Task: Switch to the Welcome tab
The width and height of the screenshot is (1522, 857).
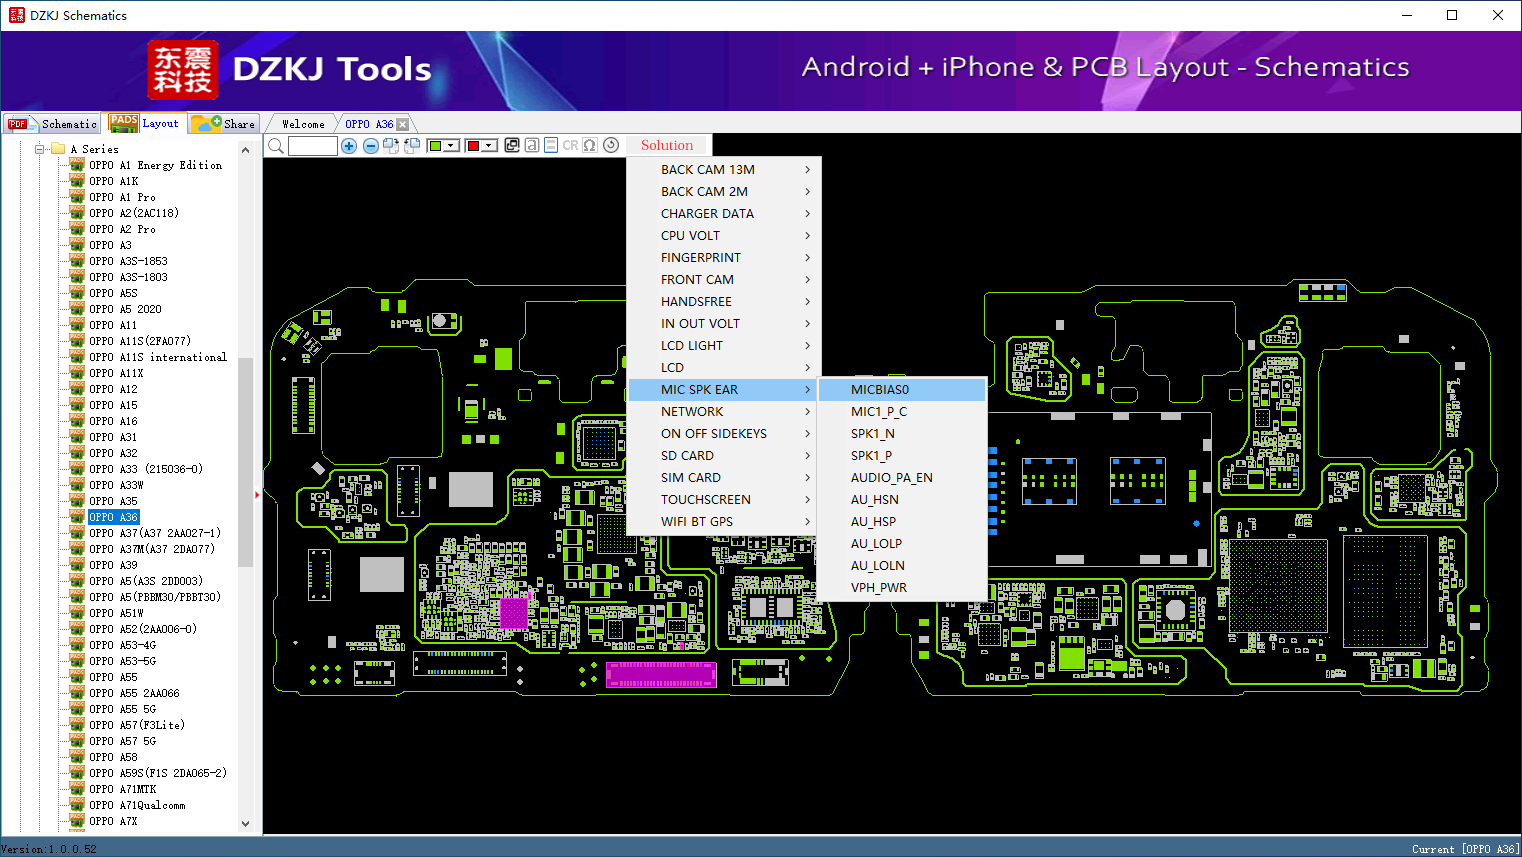Action: (x=303, y=124)
